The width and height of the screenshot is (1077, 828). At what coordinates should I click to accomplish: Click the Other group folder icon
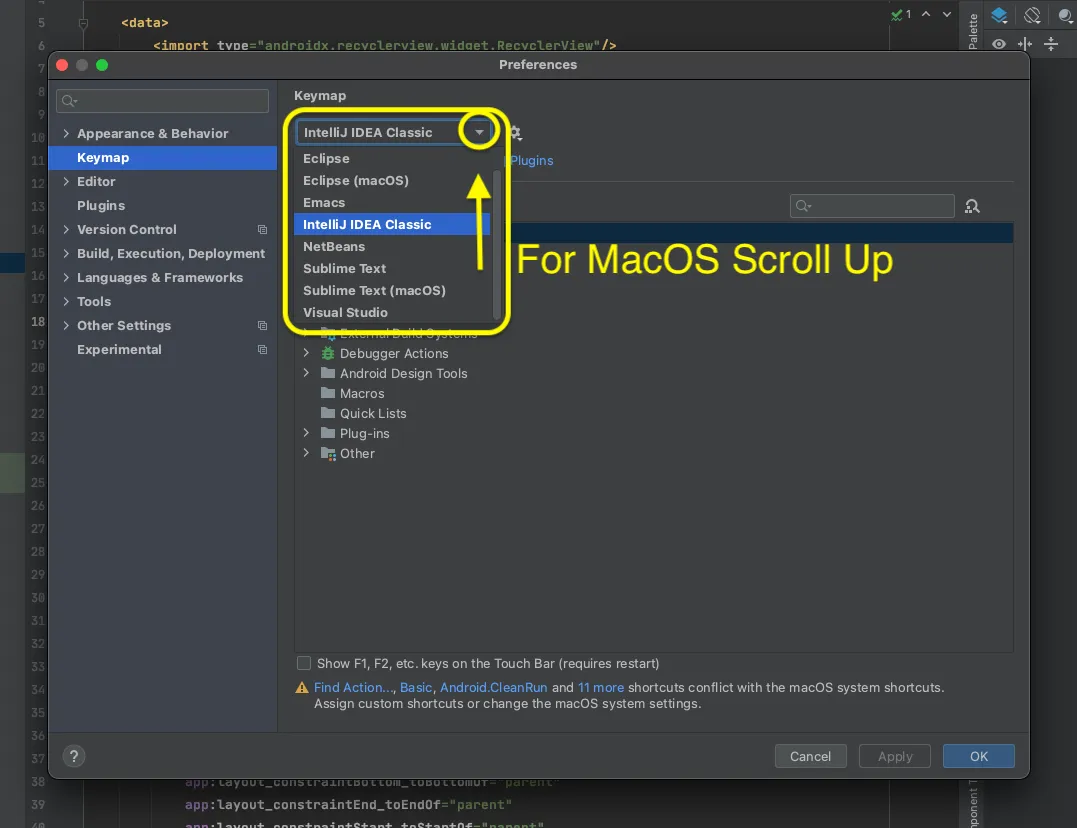click(328, 454)
